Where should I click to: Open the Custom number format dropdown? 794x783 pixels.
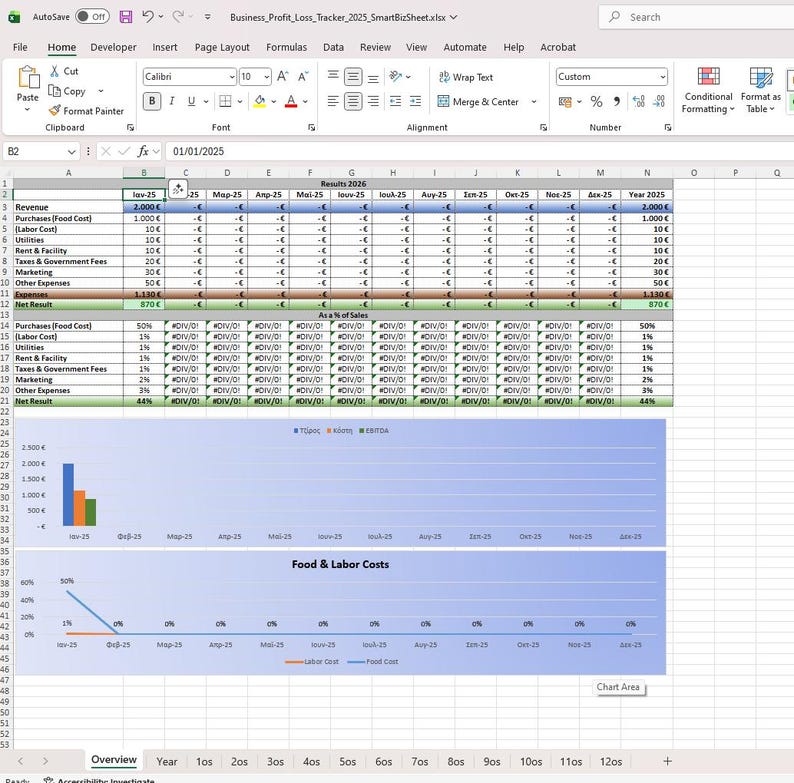(x=662, y=77)
